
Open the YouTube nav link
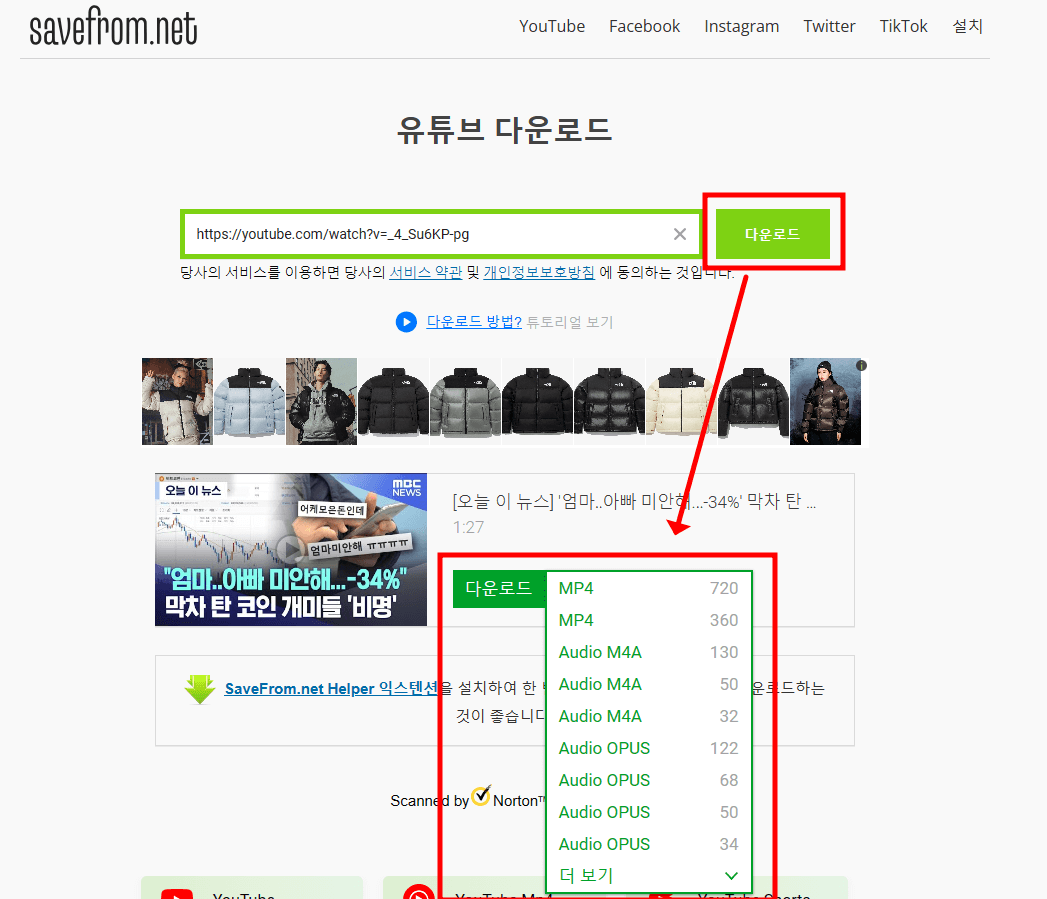[552, 26]
